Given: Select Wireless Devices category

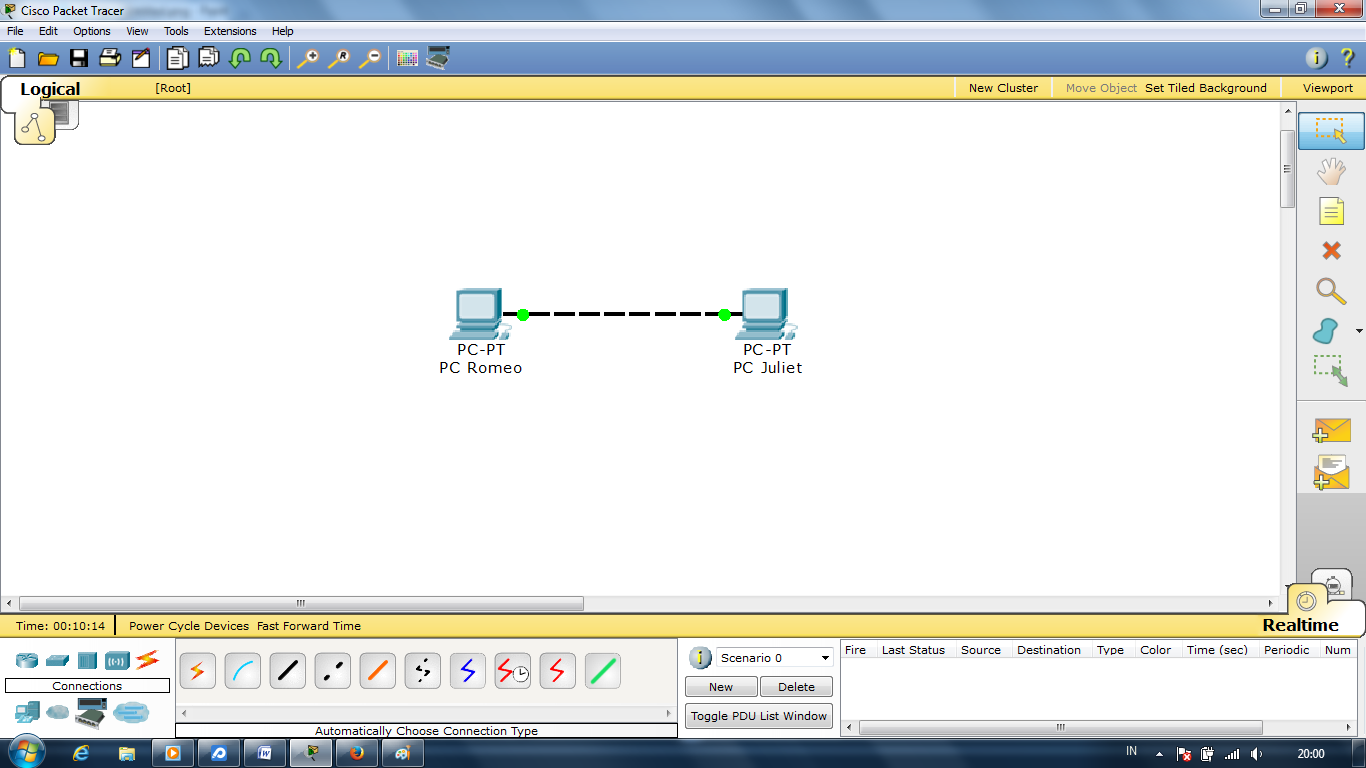Looking at the screenshot, I should [118, 660].
